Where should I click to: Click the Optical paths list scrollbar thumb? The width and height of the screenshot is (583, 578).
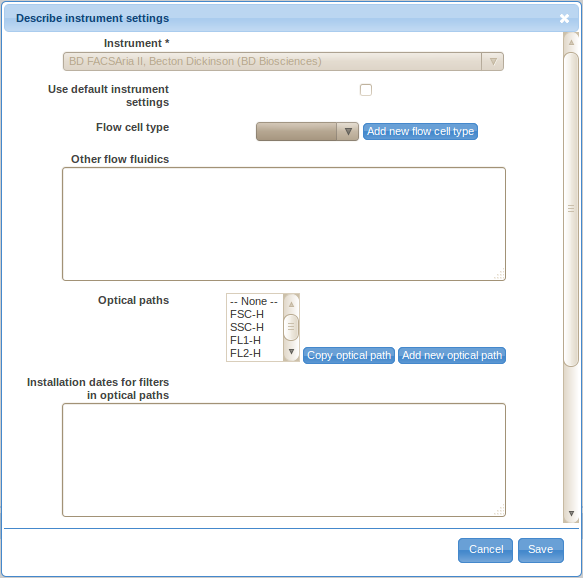click(x=291, y=327)
